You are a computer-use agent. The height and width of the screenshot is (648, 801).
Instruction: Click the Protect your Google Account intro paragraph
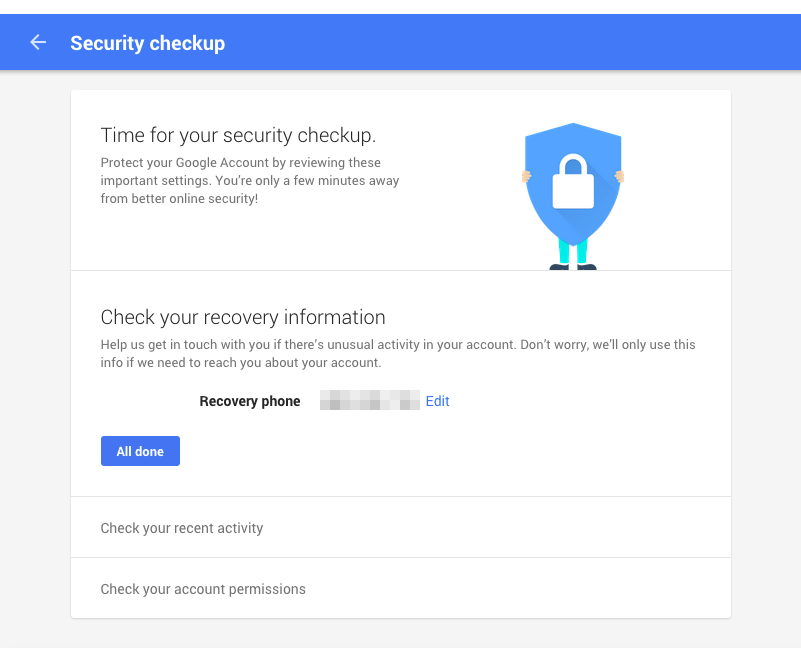click(249, 180)
